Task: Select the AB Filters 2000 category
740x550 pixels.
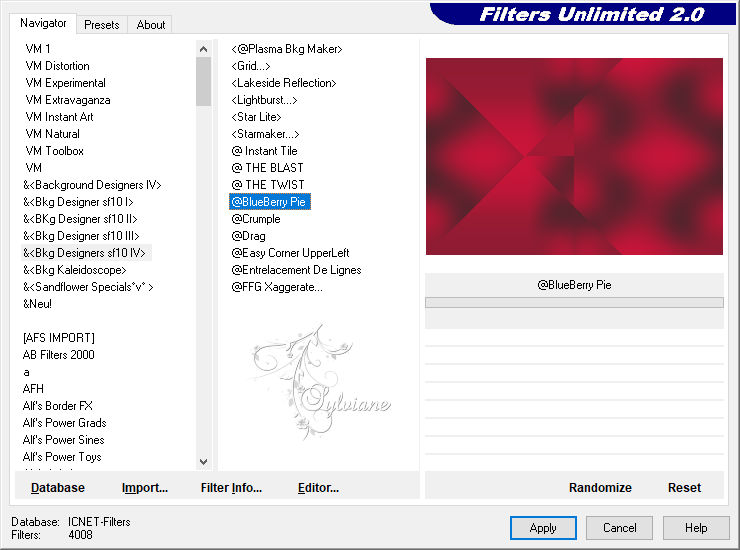Action: click(x=59, y=355)
